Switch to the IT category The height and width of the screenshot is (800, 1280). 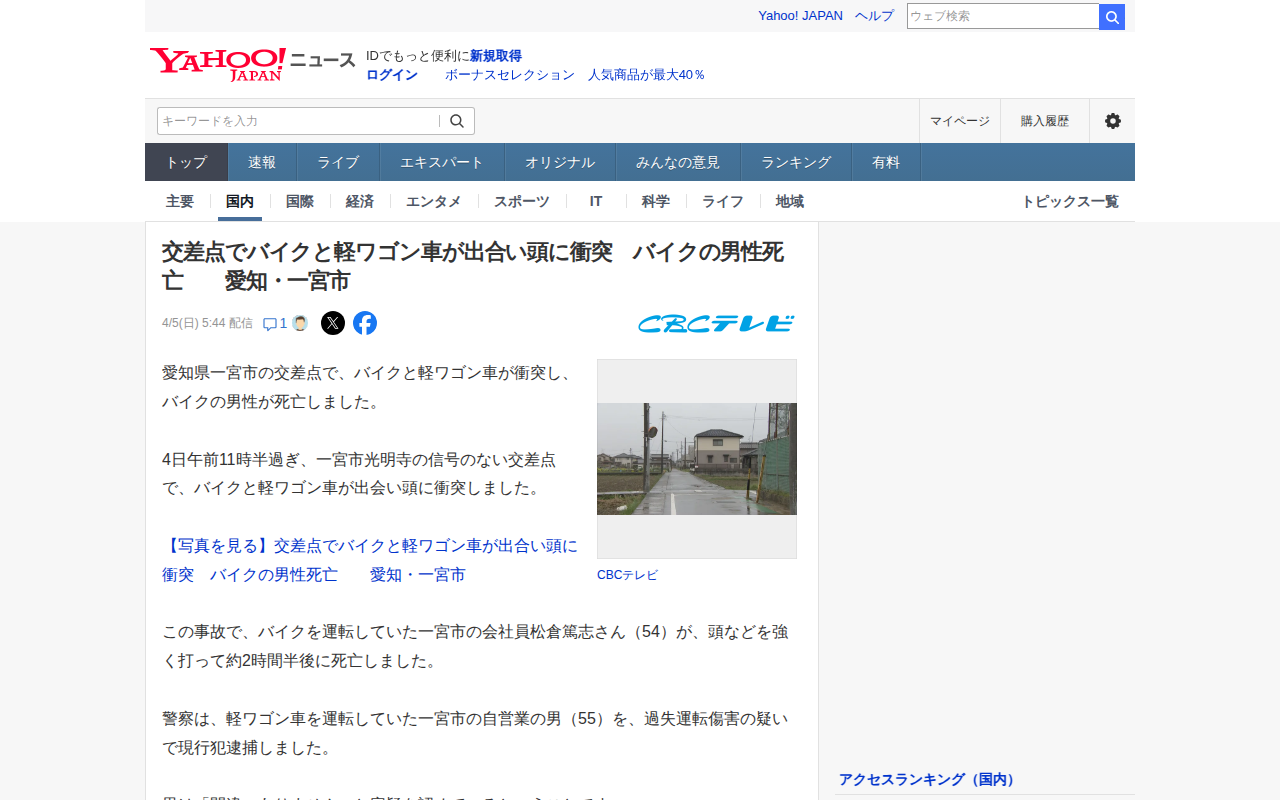[596, 201]
